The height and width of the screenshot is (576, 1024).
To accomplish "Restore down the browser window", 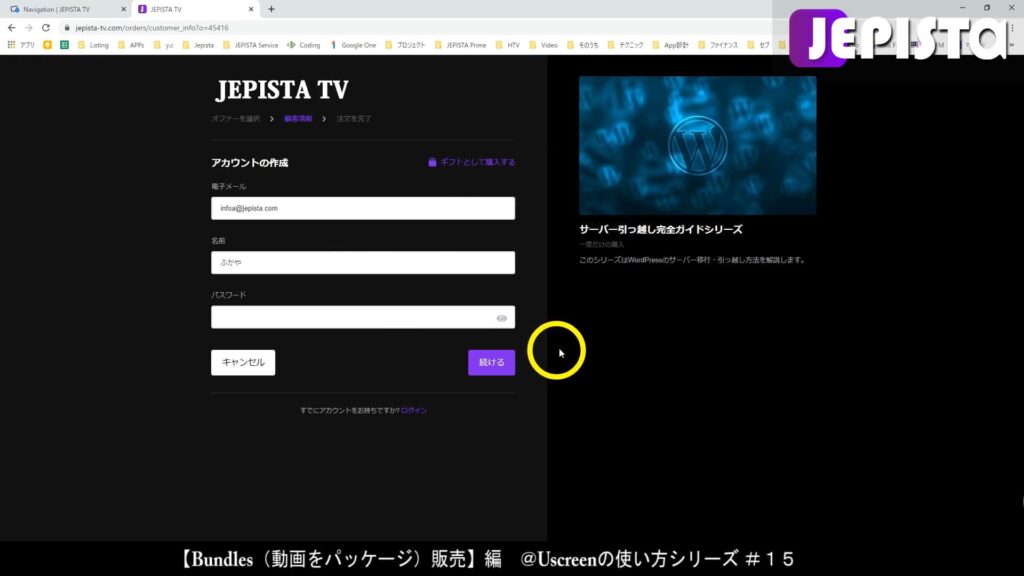I will tap(987, 8).
